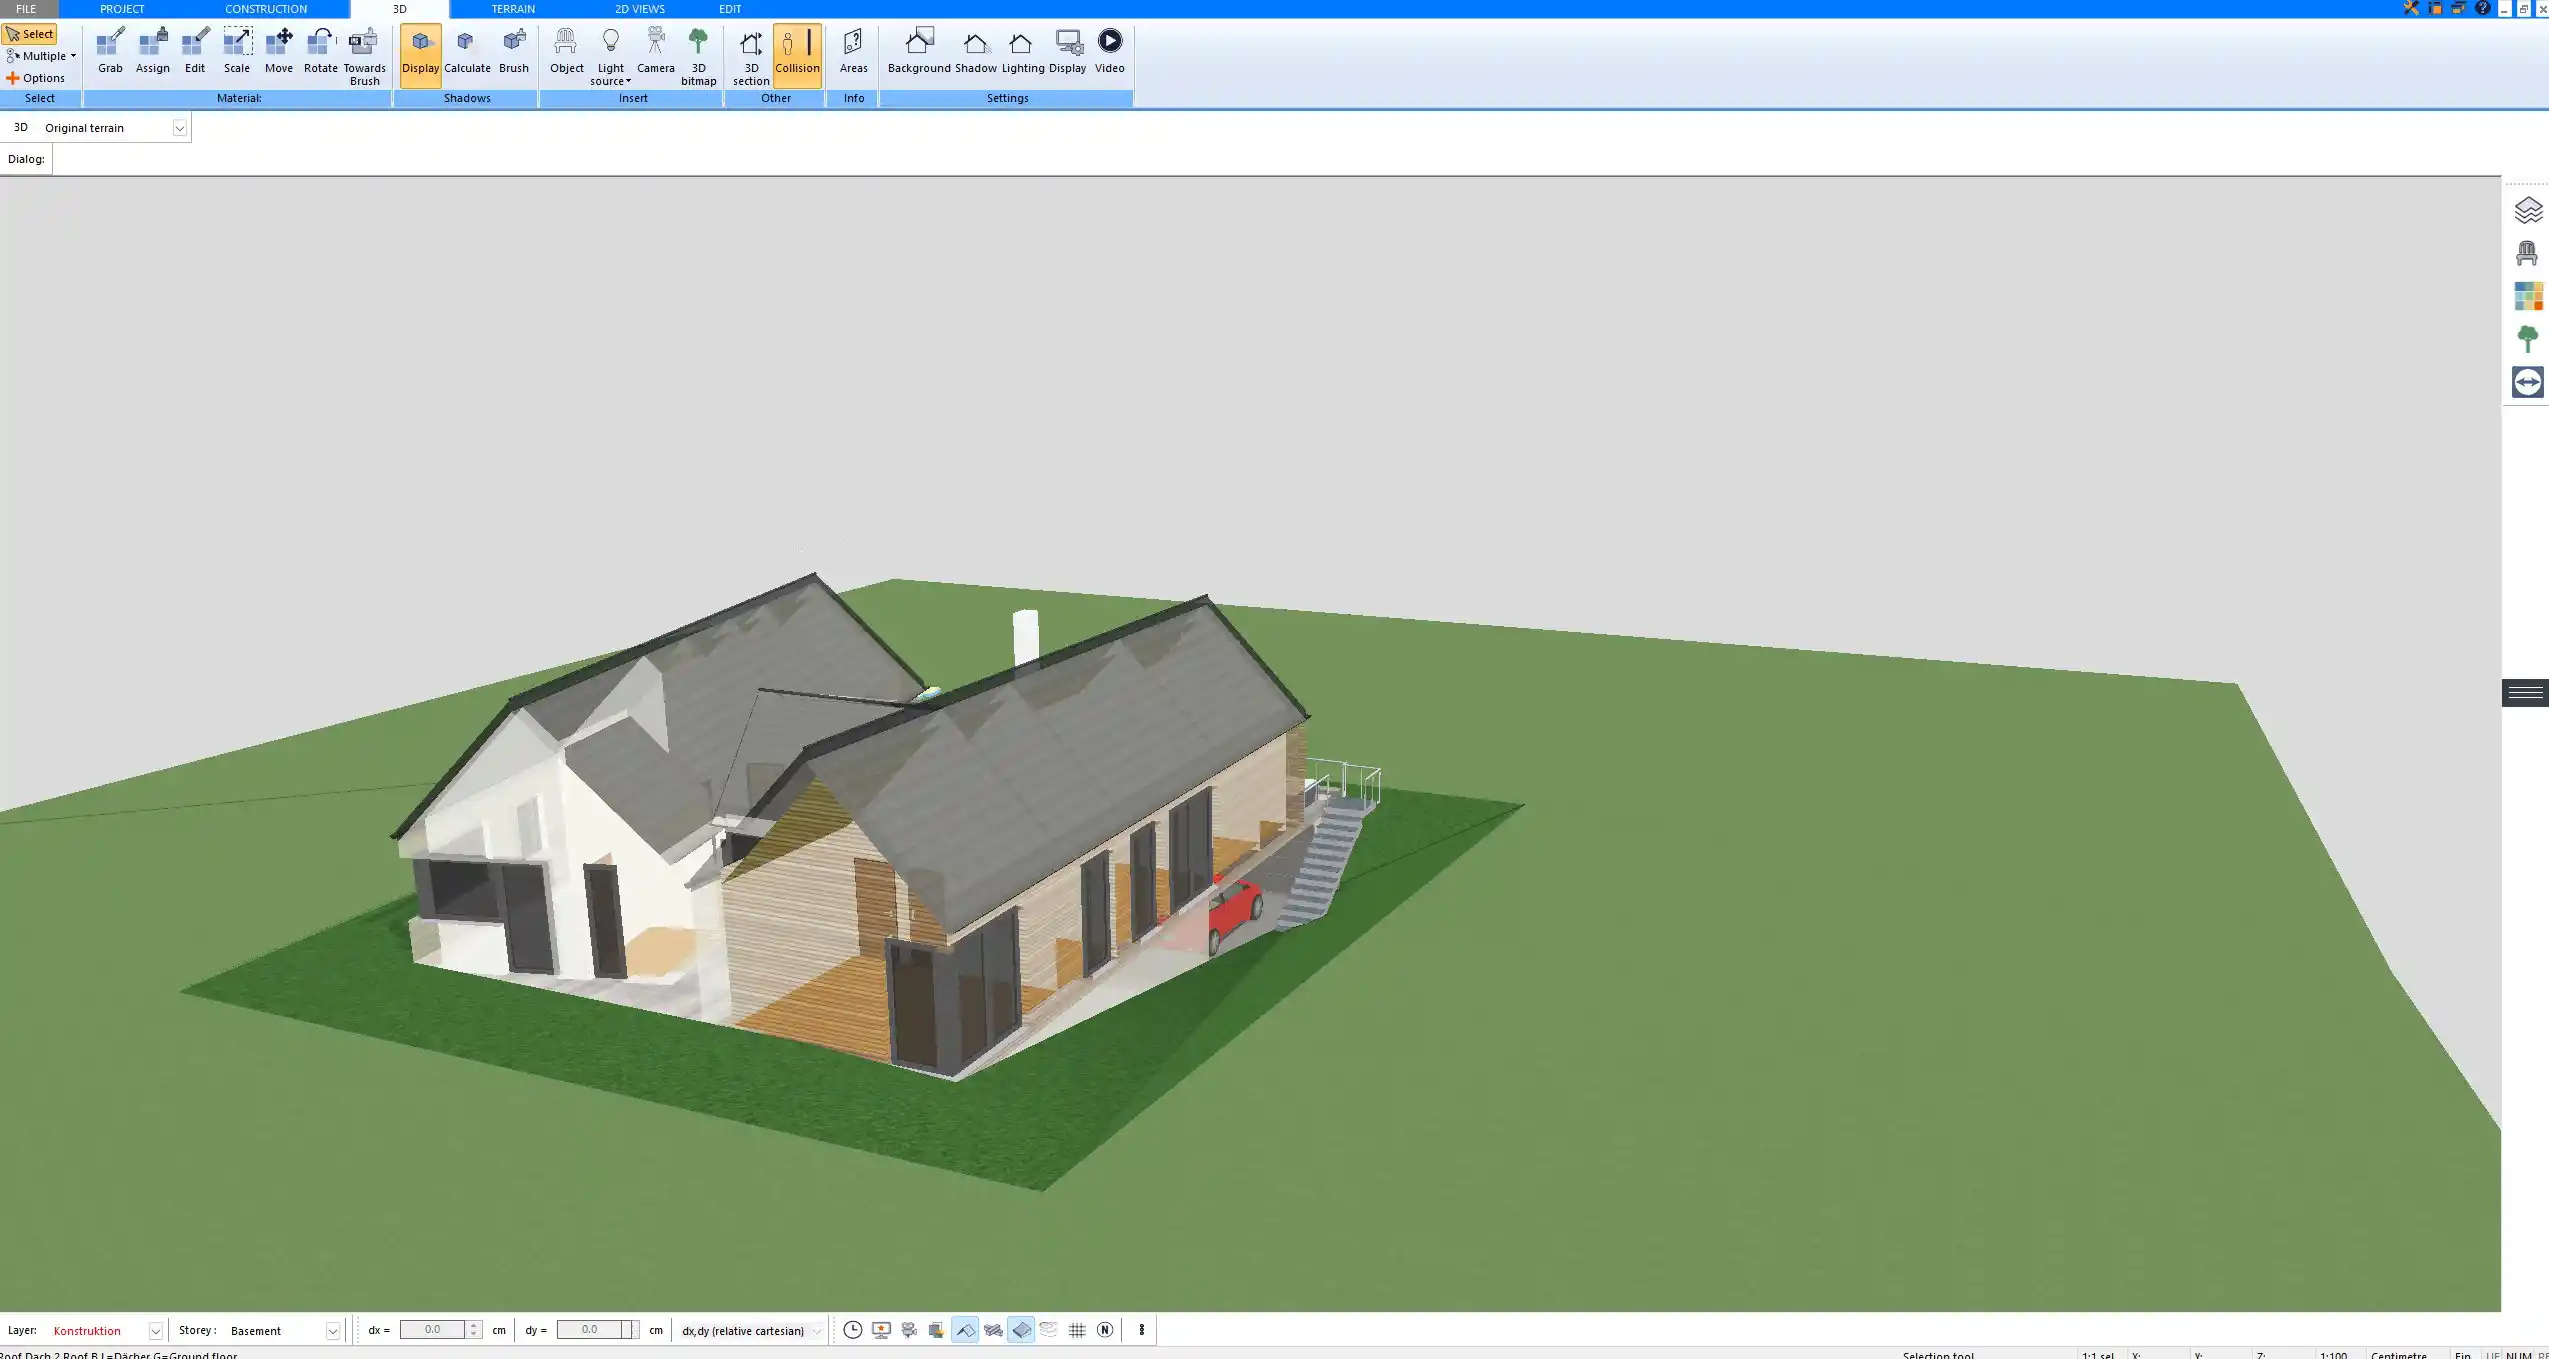Screen dimensions: 2549x1359
Task: Open the Storey Basement dropdown
Action: point(333,1331)
